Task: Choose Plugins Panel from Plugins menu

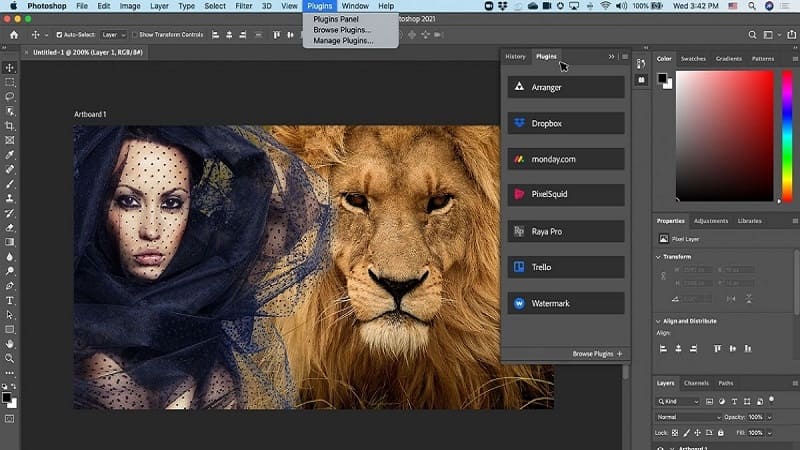Action: tap(336, 19)
